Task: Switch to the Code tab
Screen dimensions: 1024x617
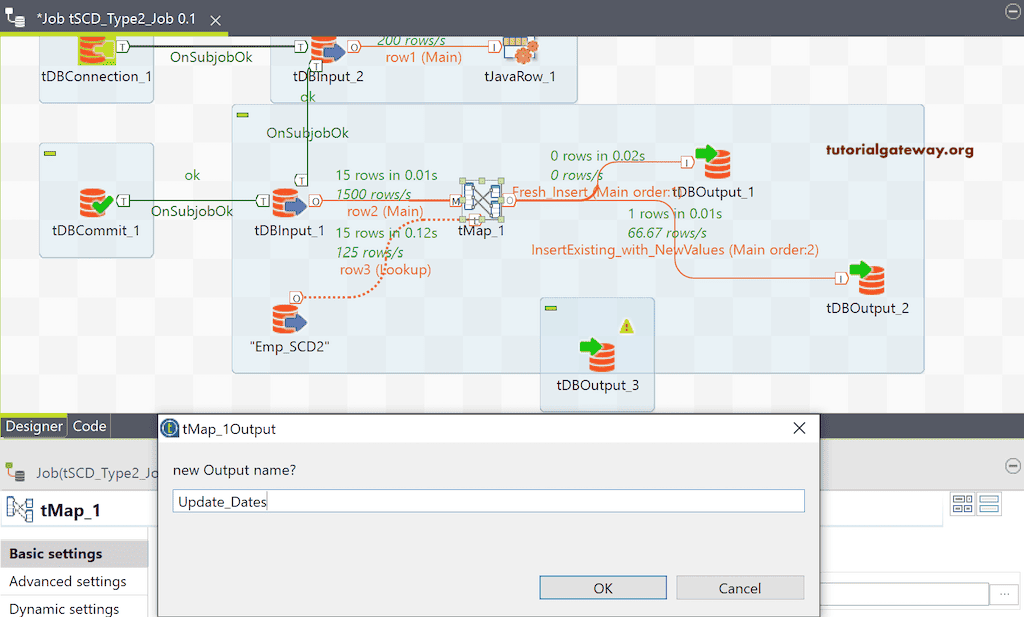Action: (89, 425)
